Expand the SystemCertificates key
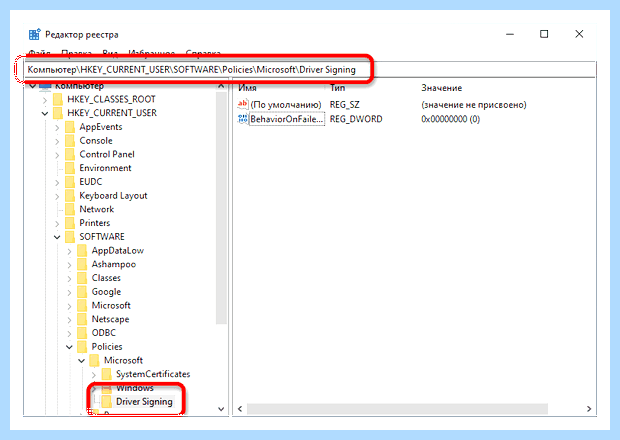Viewport: 620px width, 440px height. [94, 374]
